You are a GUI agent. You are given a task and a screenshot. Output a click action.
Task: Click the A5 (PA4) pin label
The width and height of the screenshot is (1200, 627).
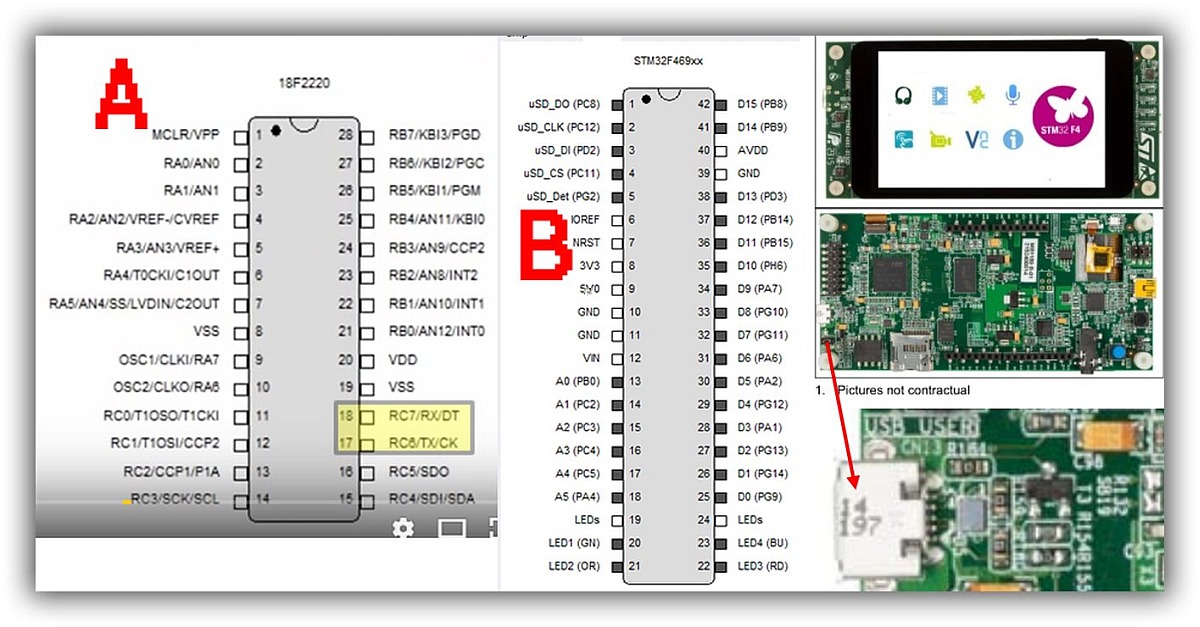[578, 497]
